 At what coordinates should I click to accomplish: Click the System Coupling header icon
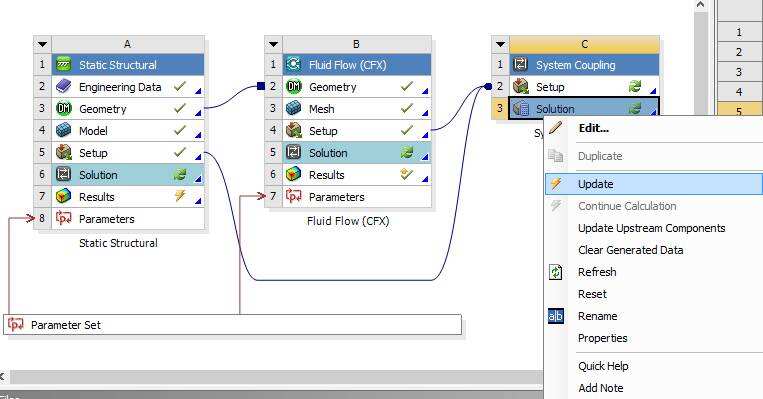(x=521, y=64)
